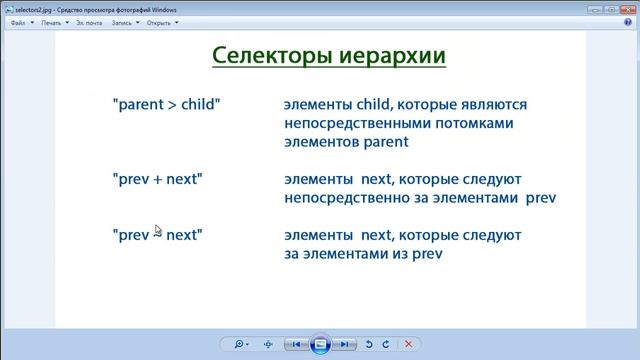
Task: Click the line 'за элементами из prev'
Action: click(x=363, y=254)
